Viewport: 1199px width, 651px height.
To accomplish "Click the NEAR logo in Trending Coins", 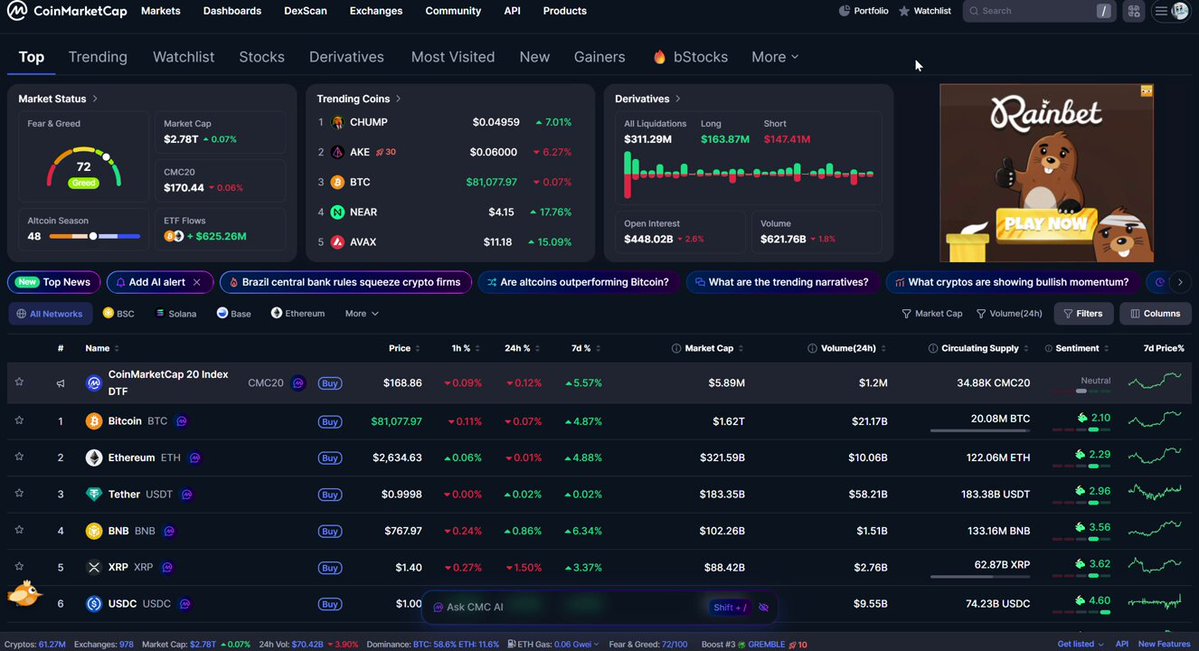I will pos(337,212).
